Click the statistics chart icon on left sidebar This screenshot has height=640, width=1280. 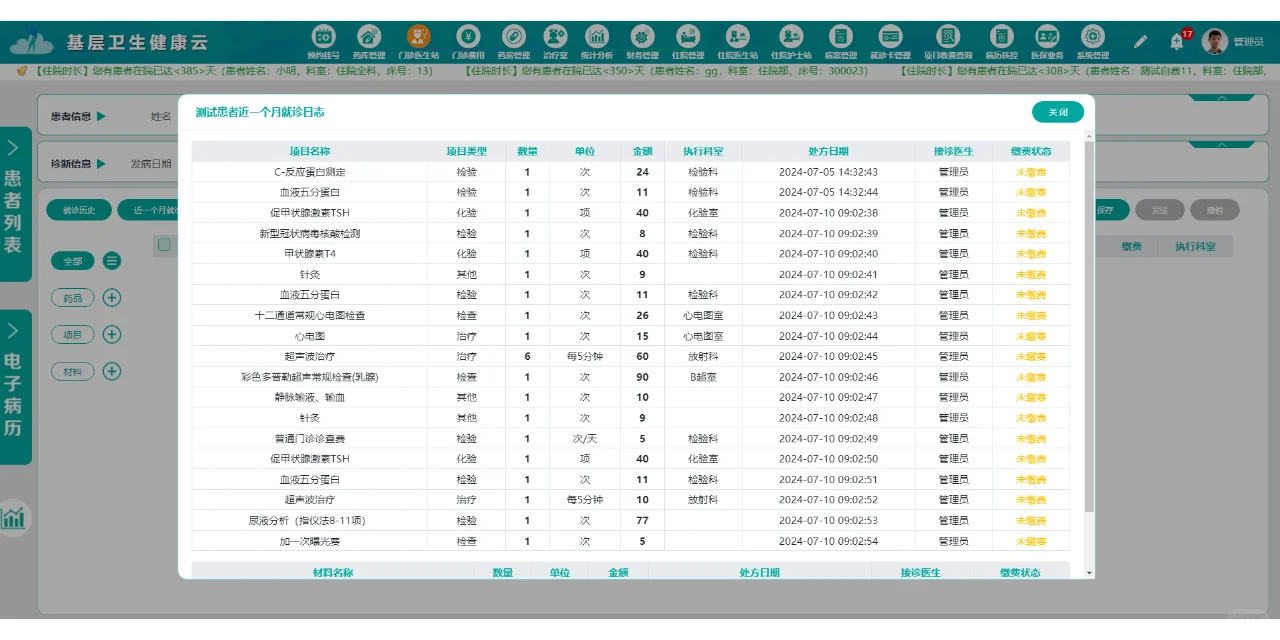click(x=14, y=518)
